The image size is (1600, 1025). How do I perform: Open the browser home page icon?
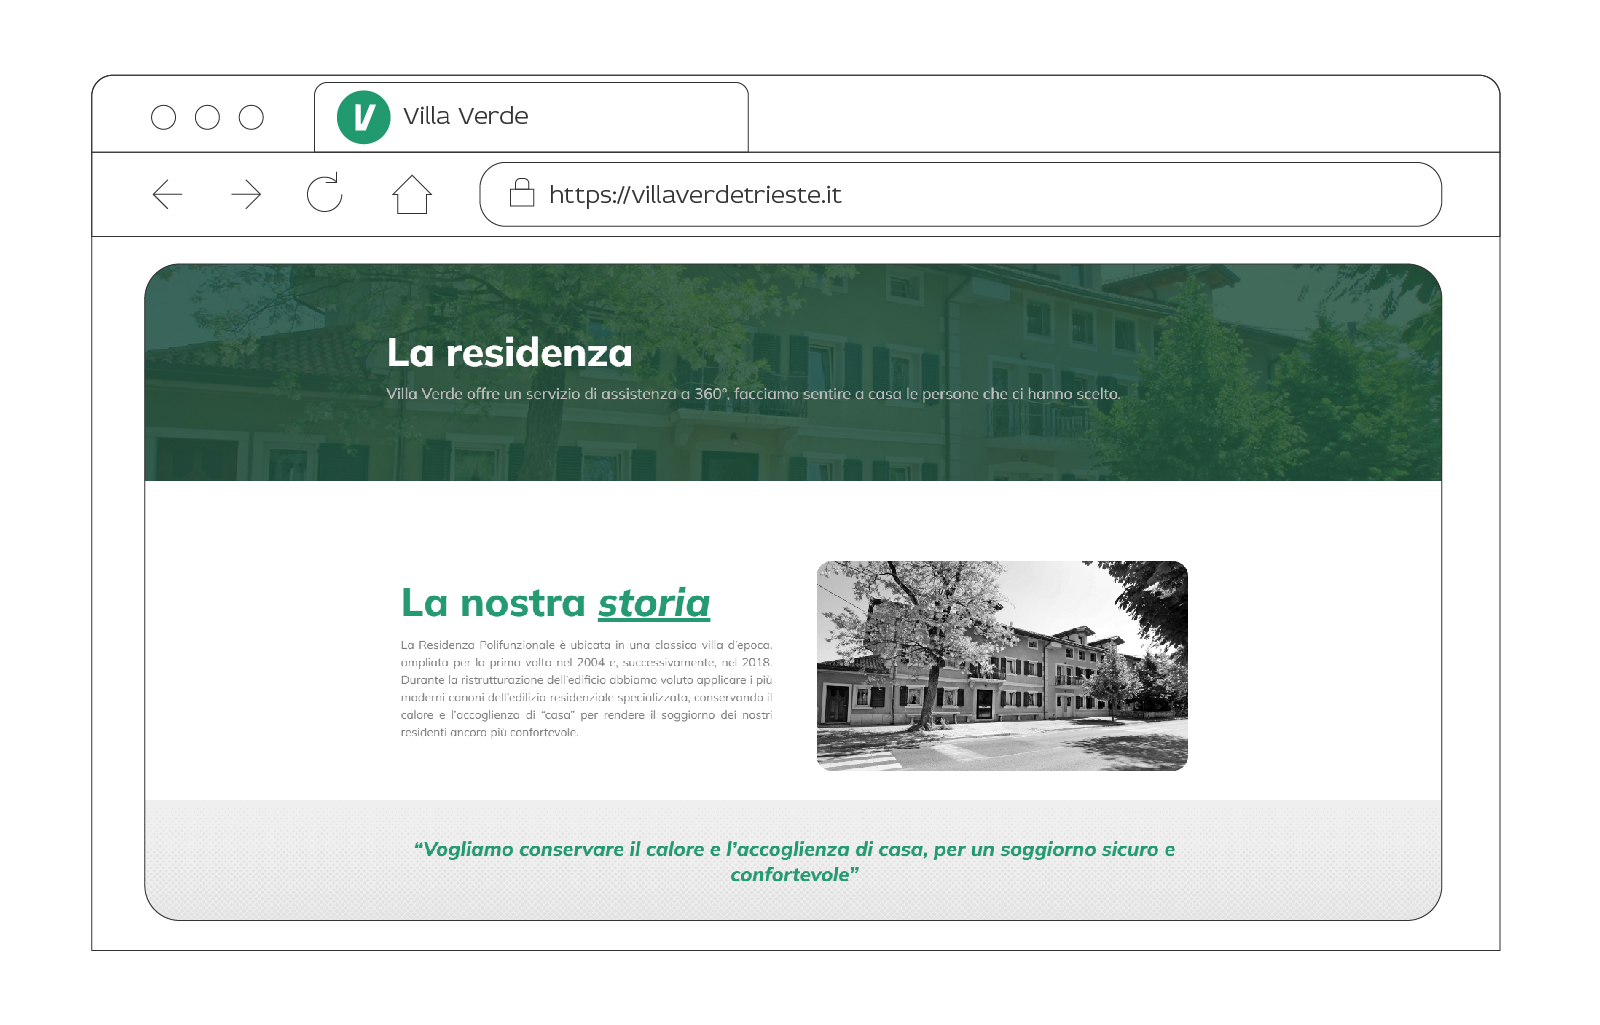(411, 194)
